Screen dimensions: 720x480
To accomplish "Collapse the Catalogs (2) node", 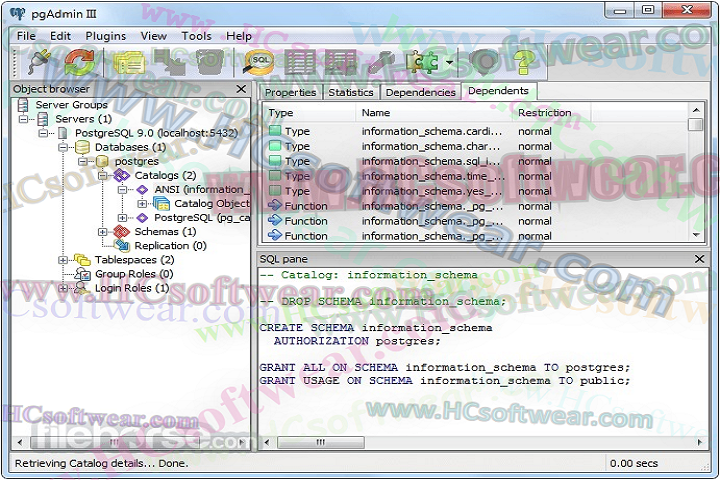I will [x=102, y=175].
